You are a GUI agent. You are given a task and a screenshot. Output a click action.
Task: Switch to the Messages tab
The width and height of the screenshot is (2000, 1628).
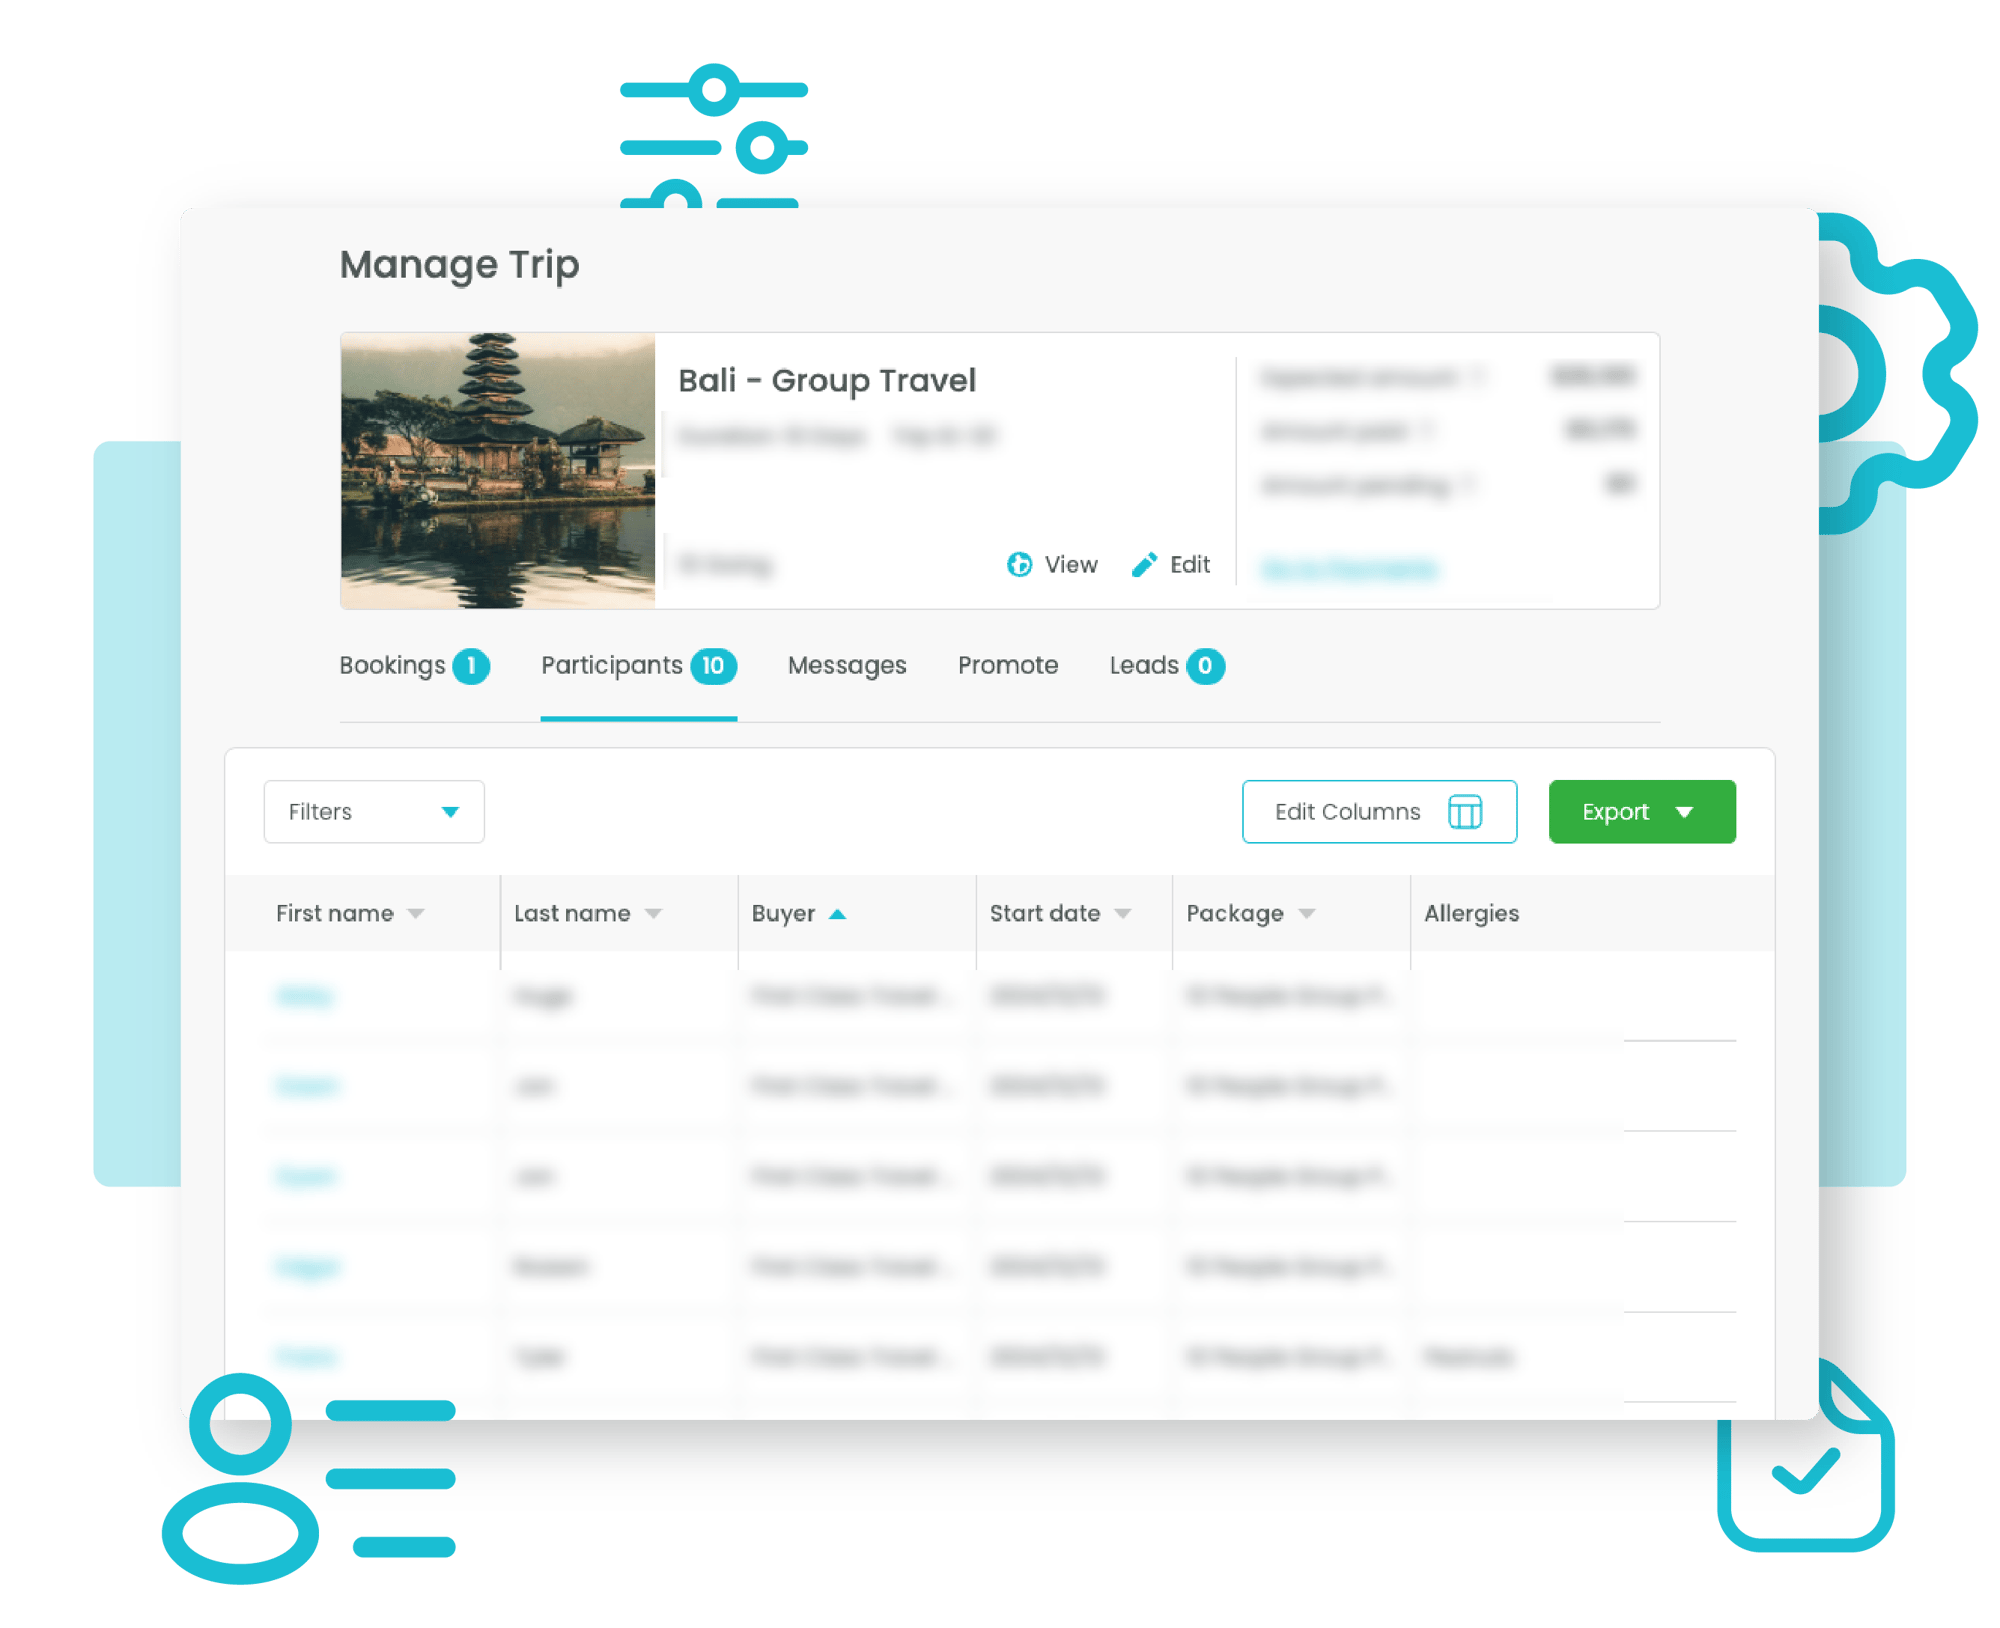tap(847, 664)
